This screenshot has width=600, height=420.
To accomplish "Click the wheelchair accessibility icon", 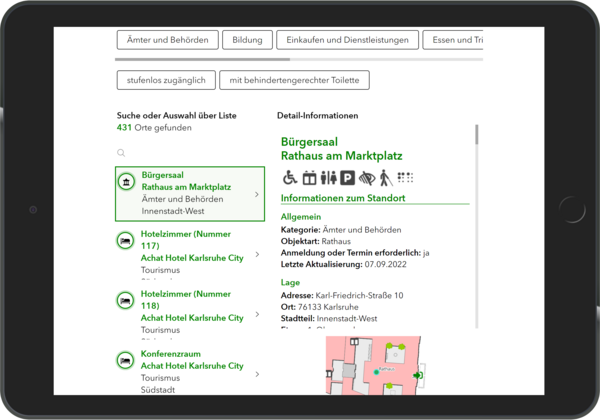I will pos(289,178).
